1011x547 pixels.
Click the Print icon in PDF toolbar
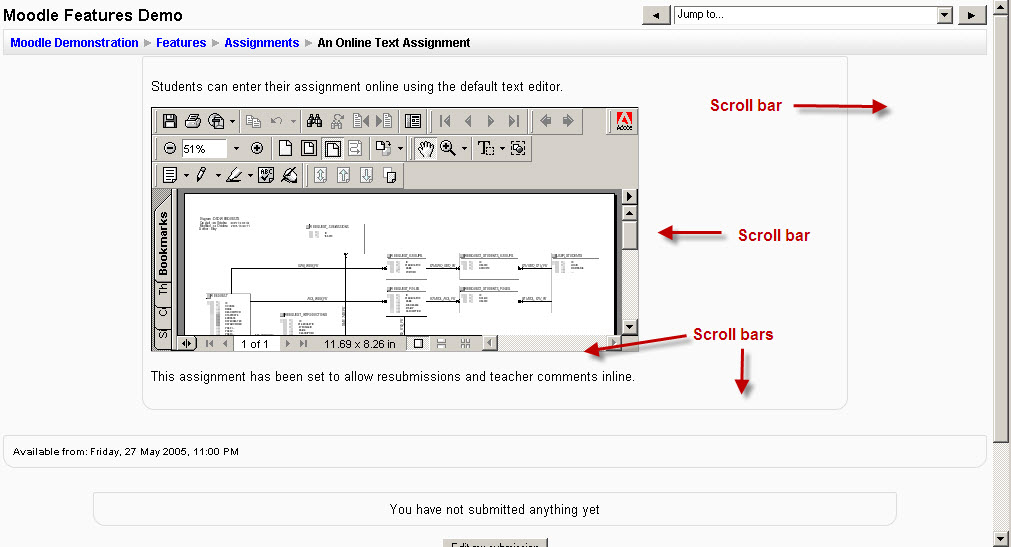point(193,121)
